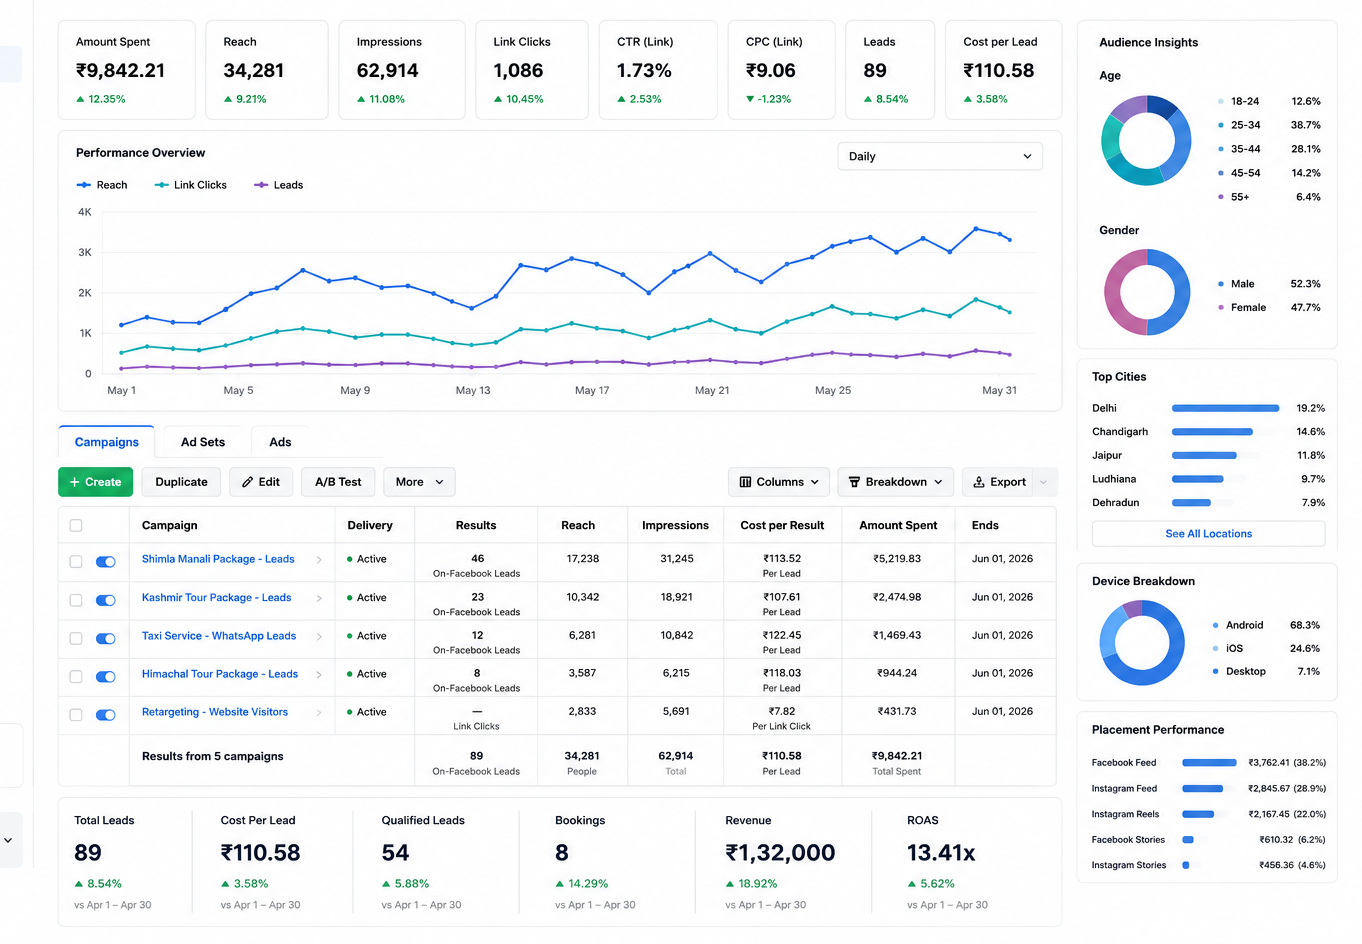Click the purple Leads legend marker
This screenshot has height=944, width=1362.
click(x=261, y=185)
